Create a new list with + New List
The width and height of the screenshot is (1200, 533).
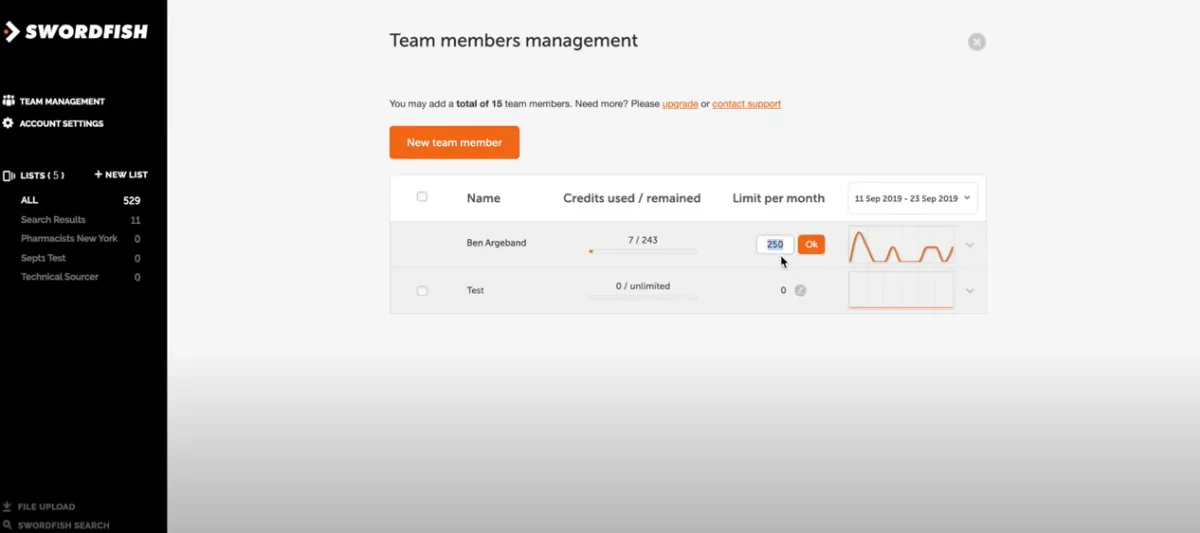121,175
